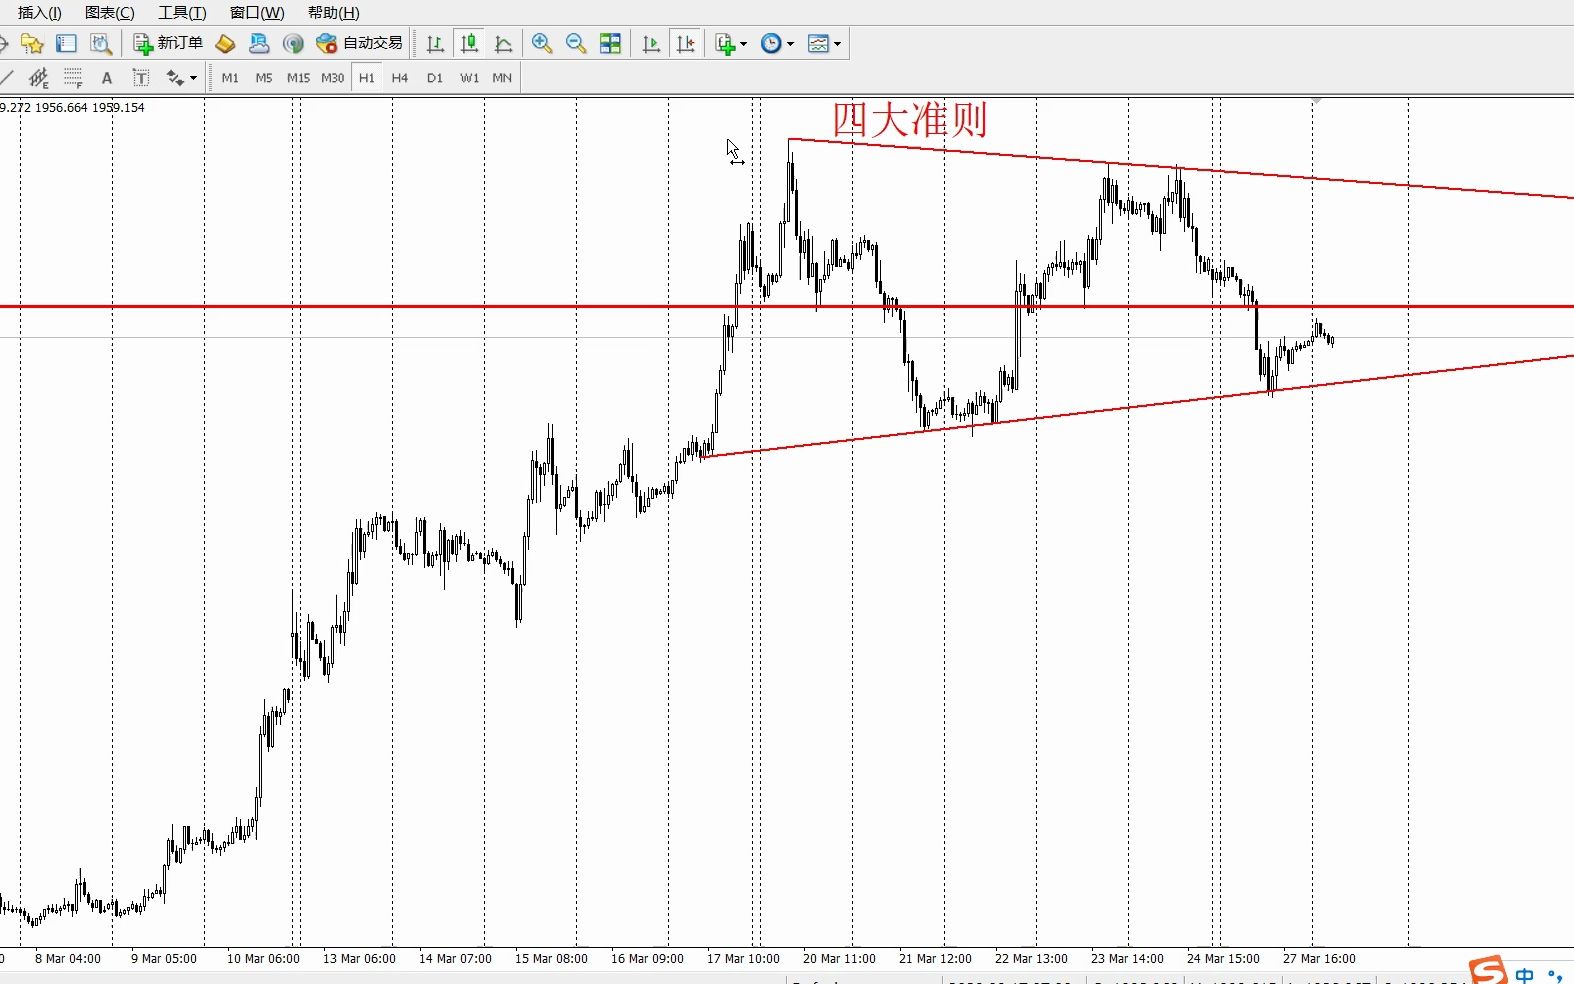Click the green signals radio icon

click(x=293, y=44)
